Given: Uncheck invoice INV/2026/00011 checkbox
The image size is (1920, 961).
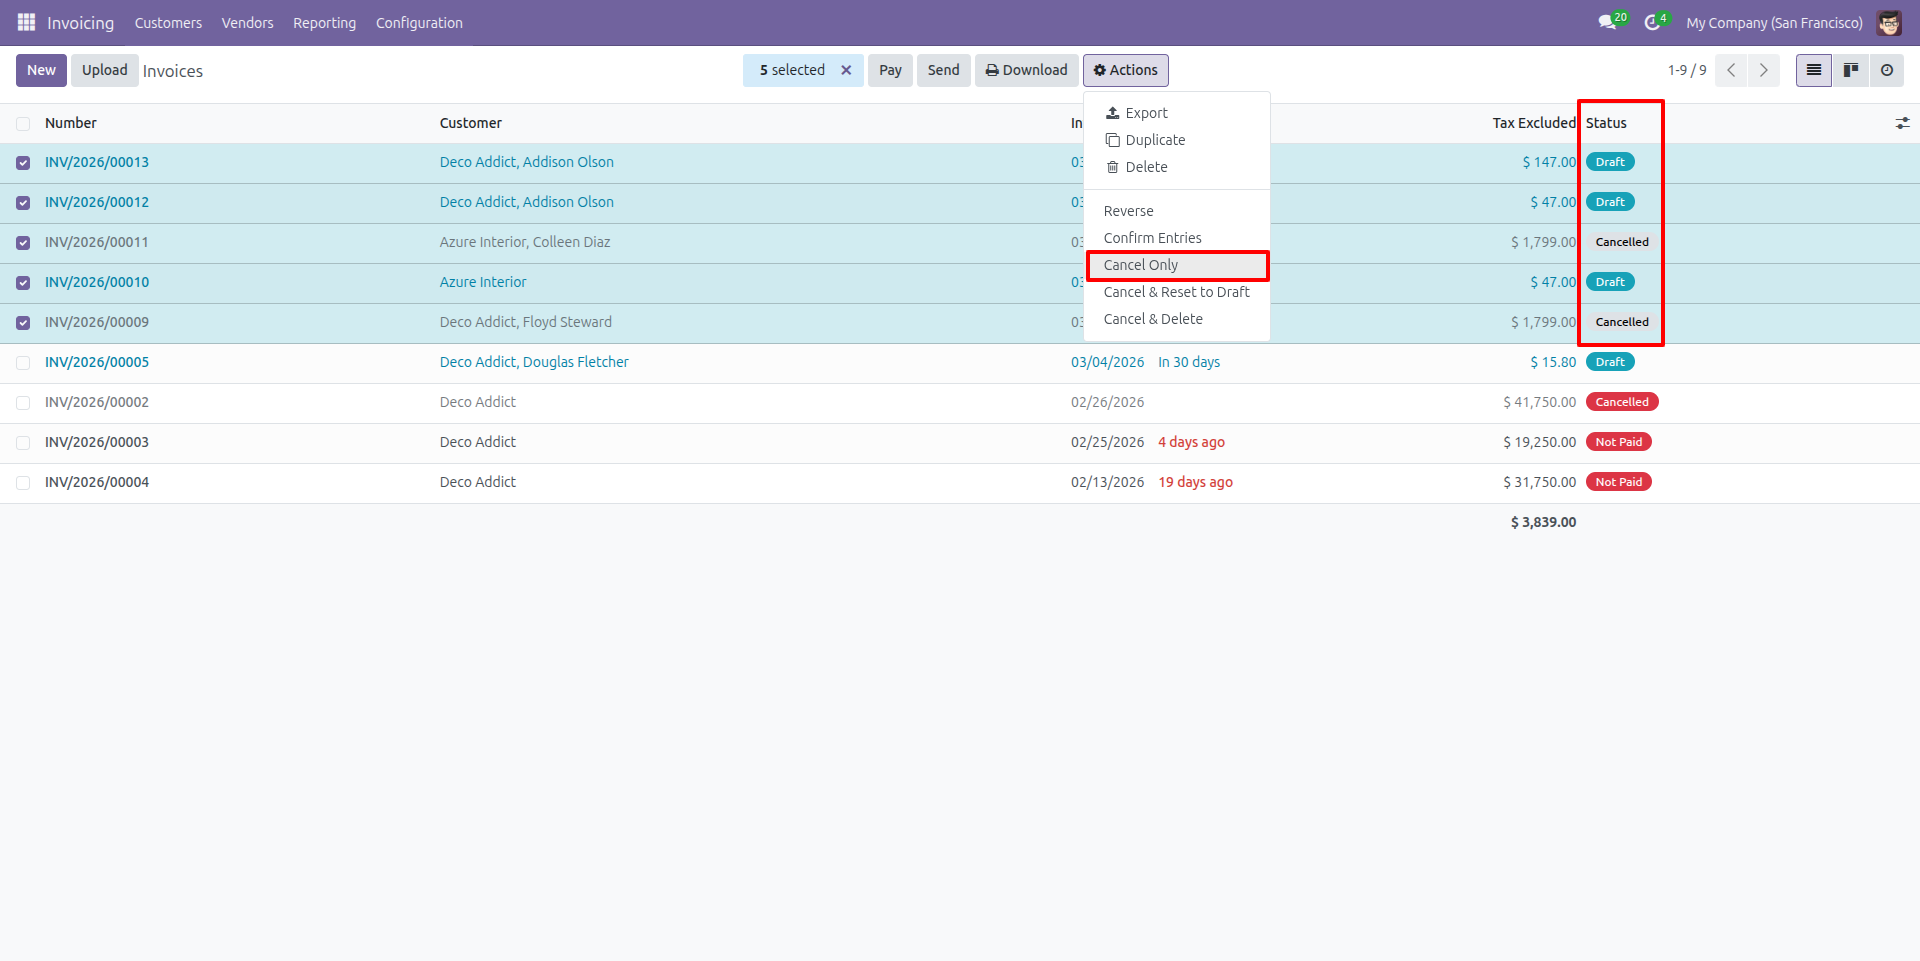Looking at the screenshot, I should tap(23, 243).
